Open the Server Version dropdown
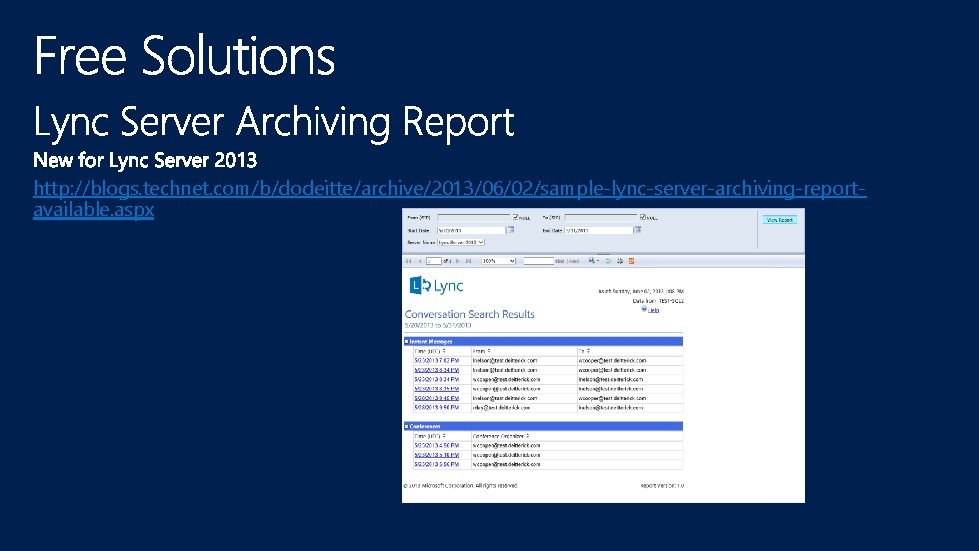Viewport: 979px width, 551px height. [x=461, y=242]
